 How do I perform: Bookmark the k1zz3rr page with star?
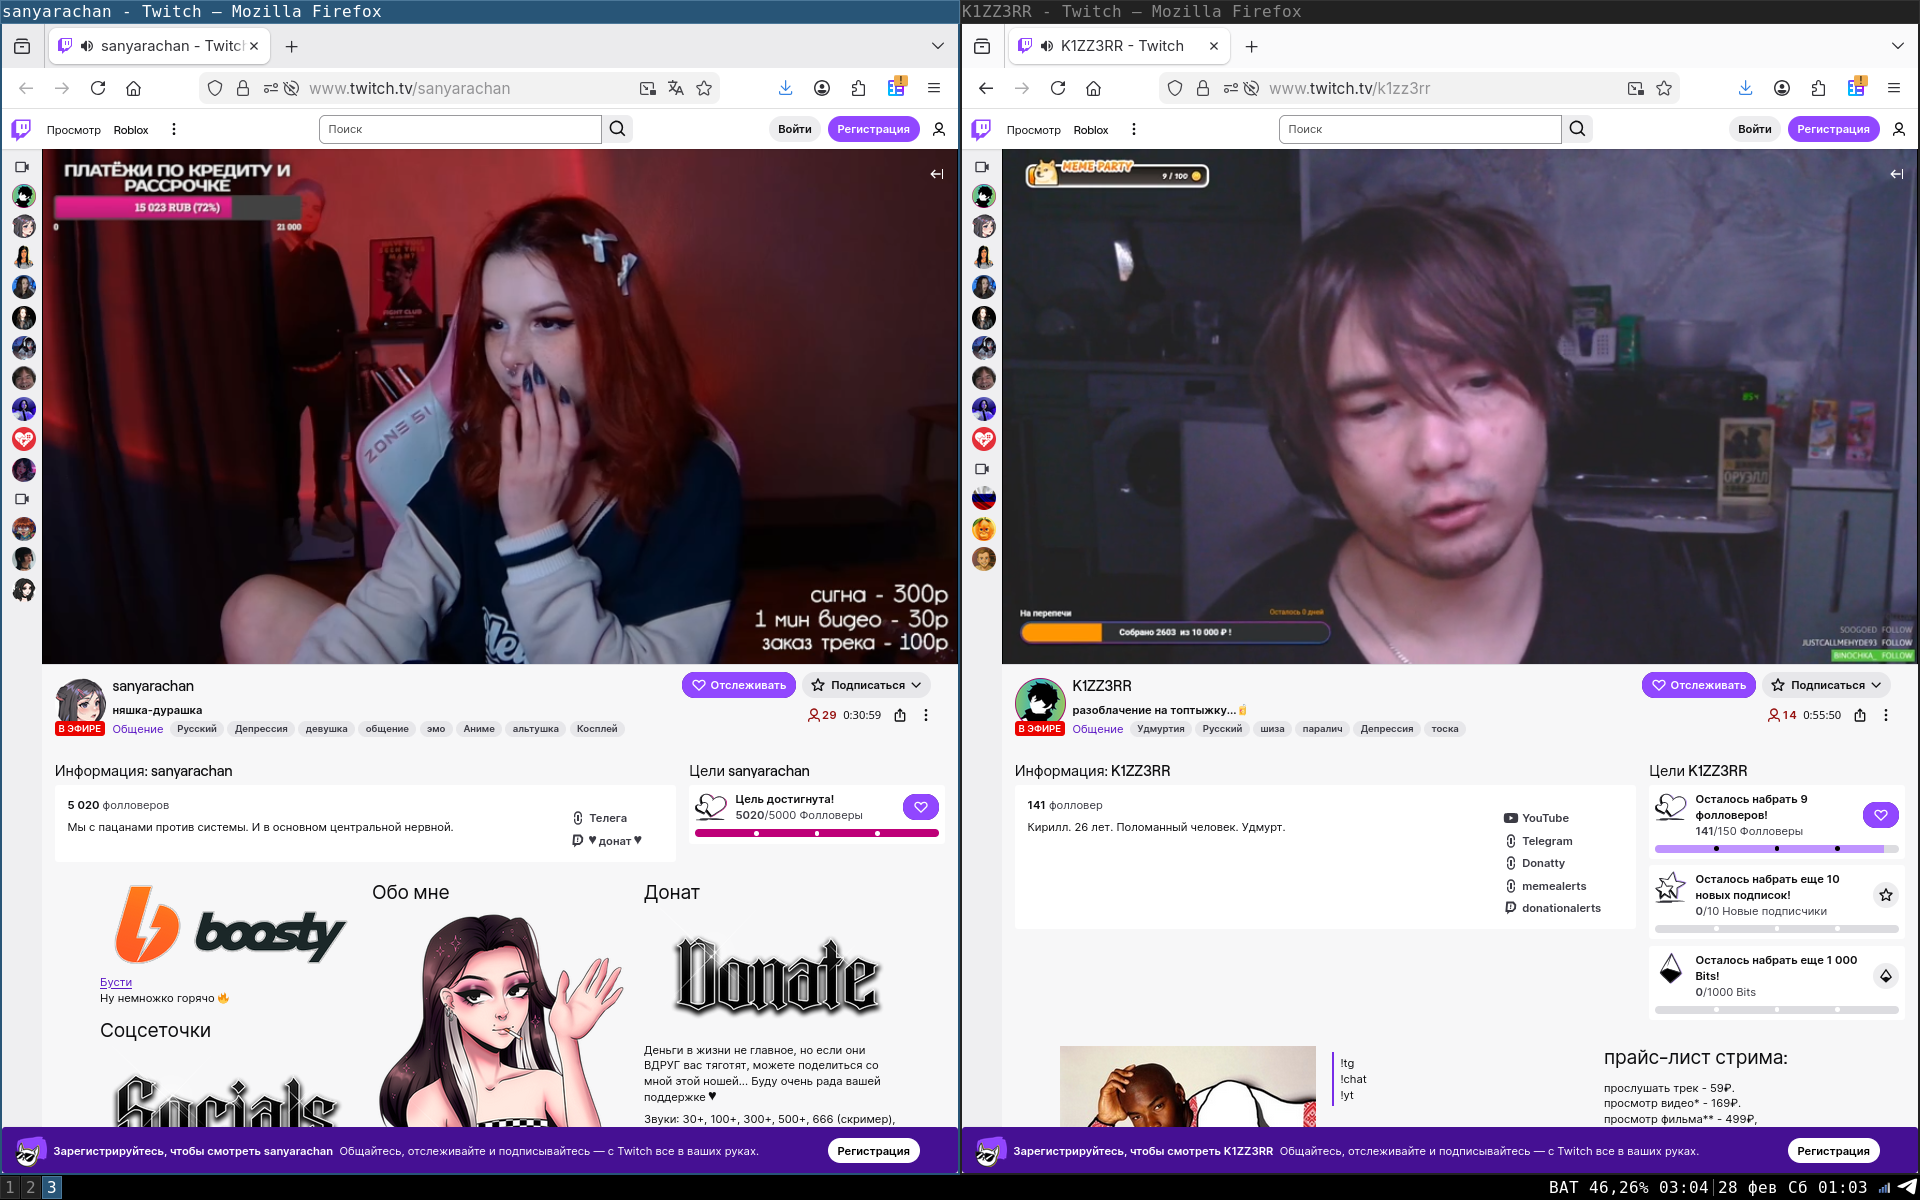[1664, 88]
